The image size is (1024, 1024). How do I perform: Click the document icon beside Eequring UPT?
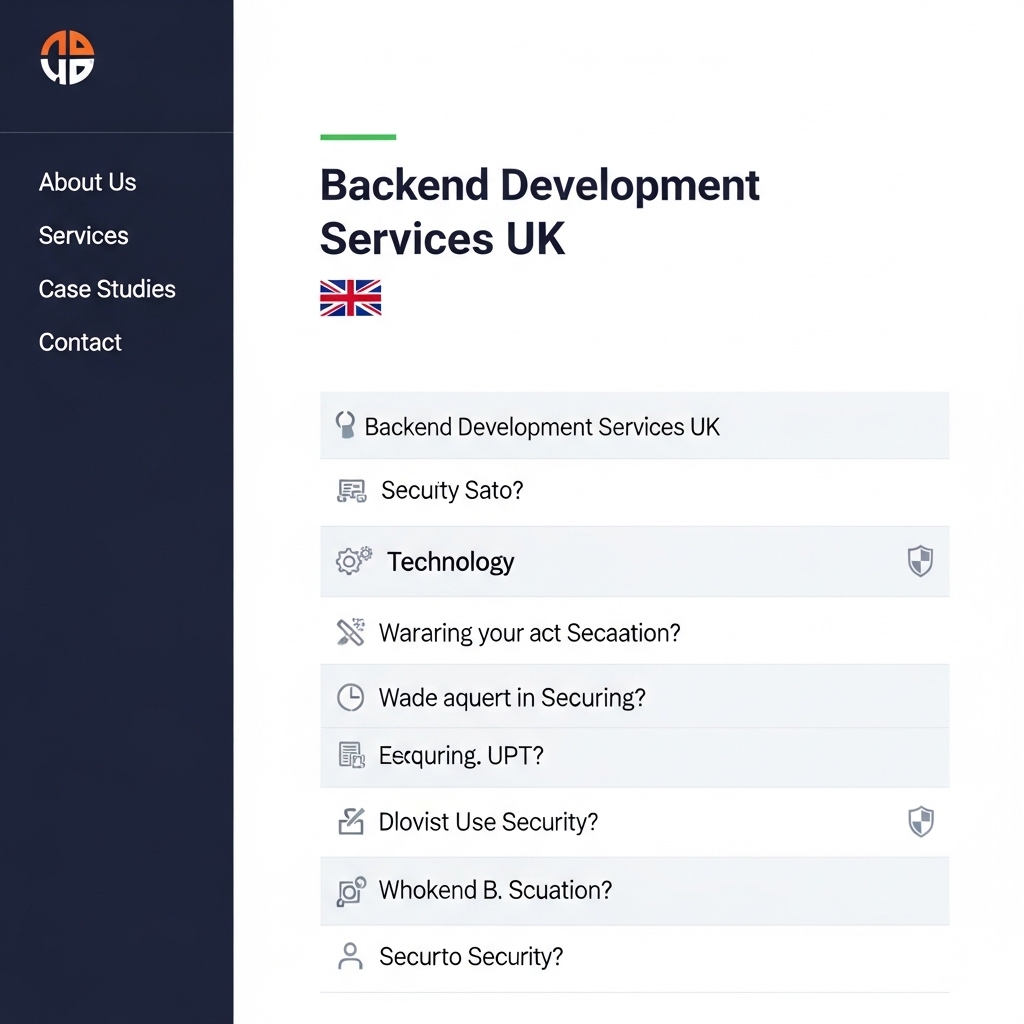point(351,755)
